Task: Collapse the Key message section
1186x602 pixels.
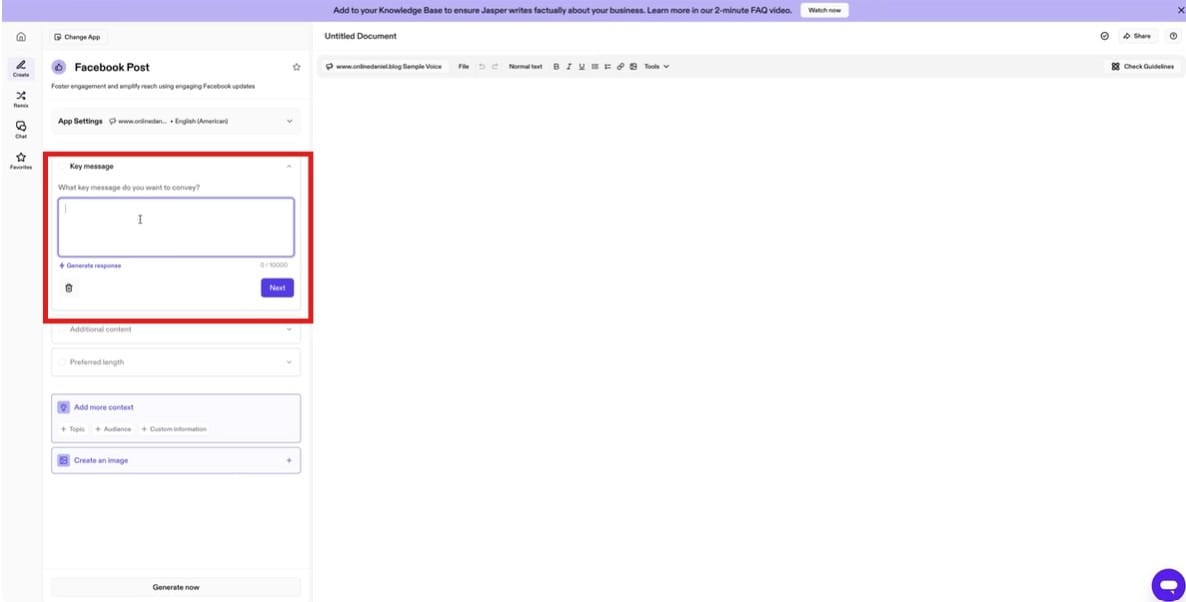Action: point(289,166)
